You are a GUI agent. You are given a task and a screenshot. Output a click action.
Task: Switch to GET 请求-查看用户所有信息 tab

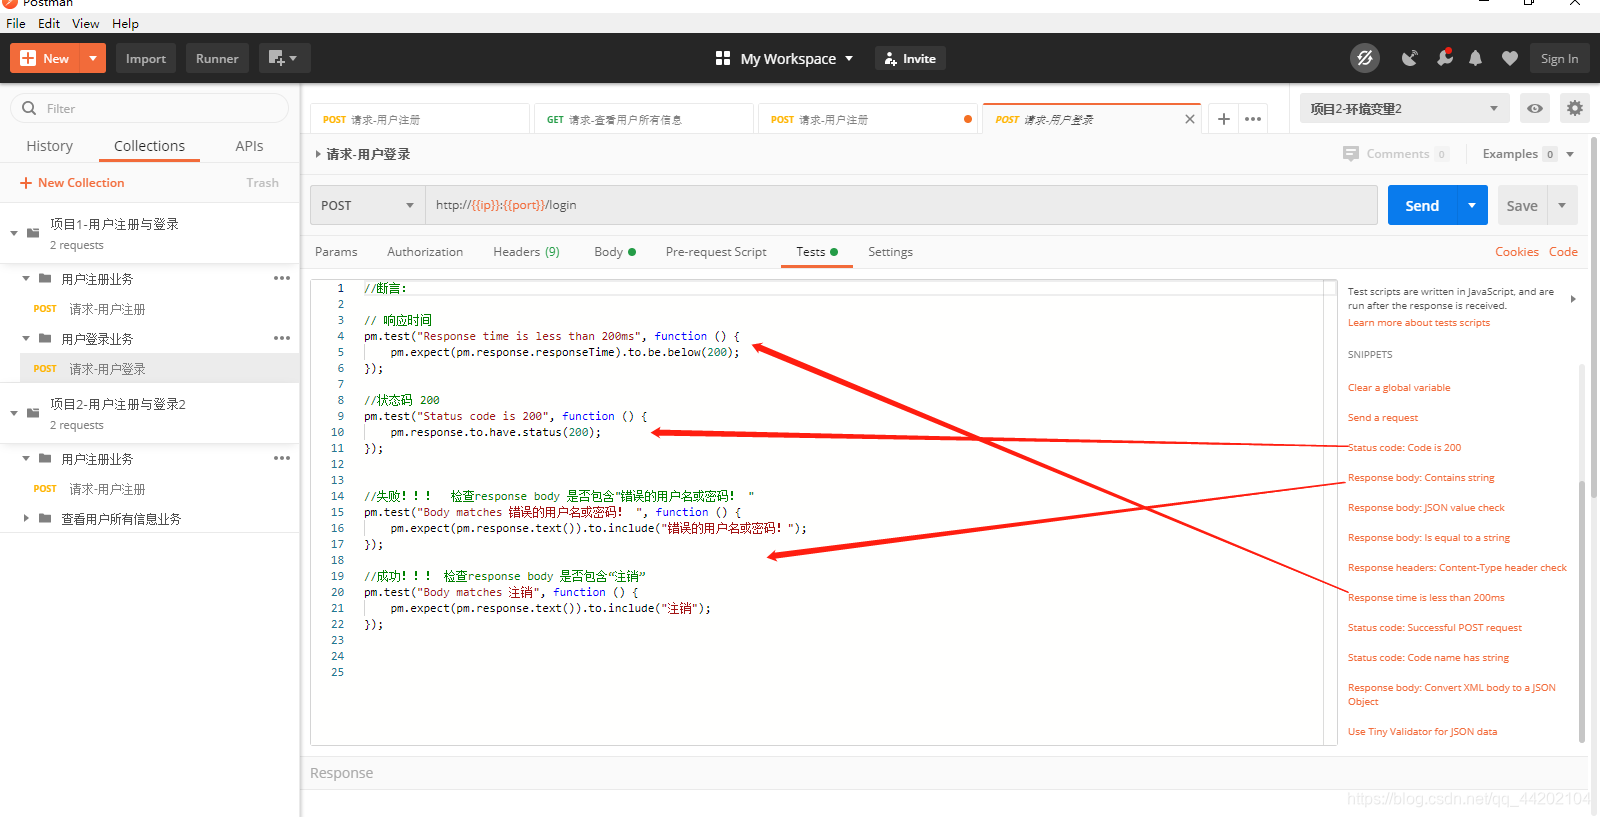(643, 119)
